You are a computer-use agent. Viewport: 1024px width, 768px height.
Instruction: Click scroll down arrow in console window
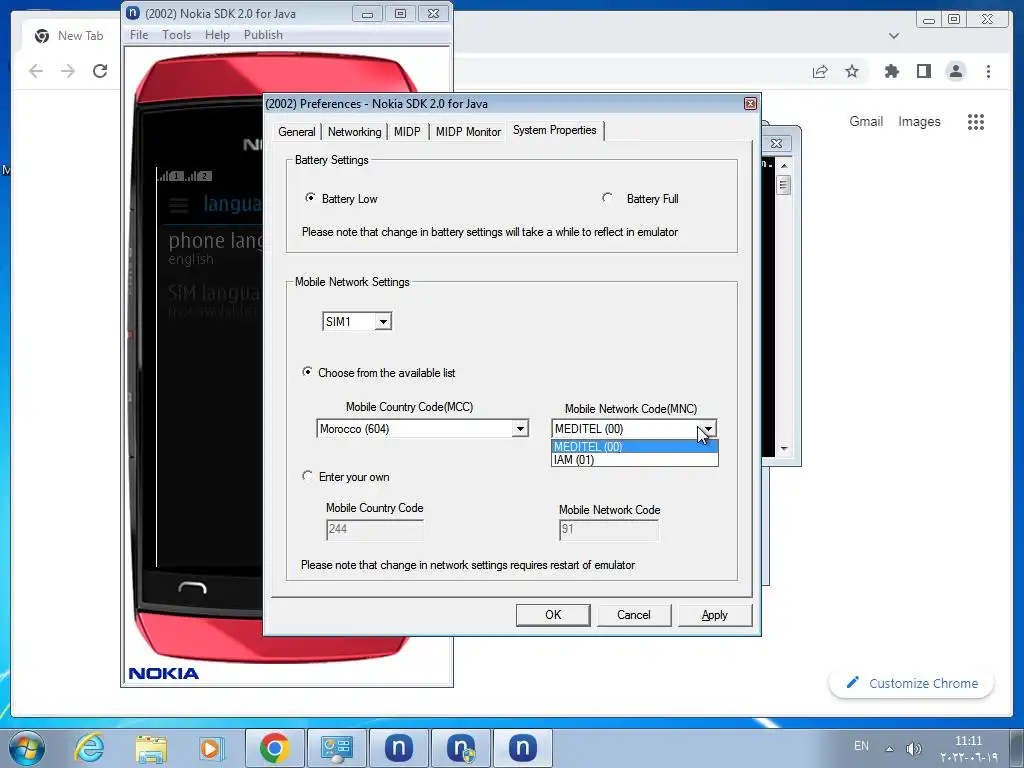click(x=784, y=449)
